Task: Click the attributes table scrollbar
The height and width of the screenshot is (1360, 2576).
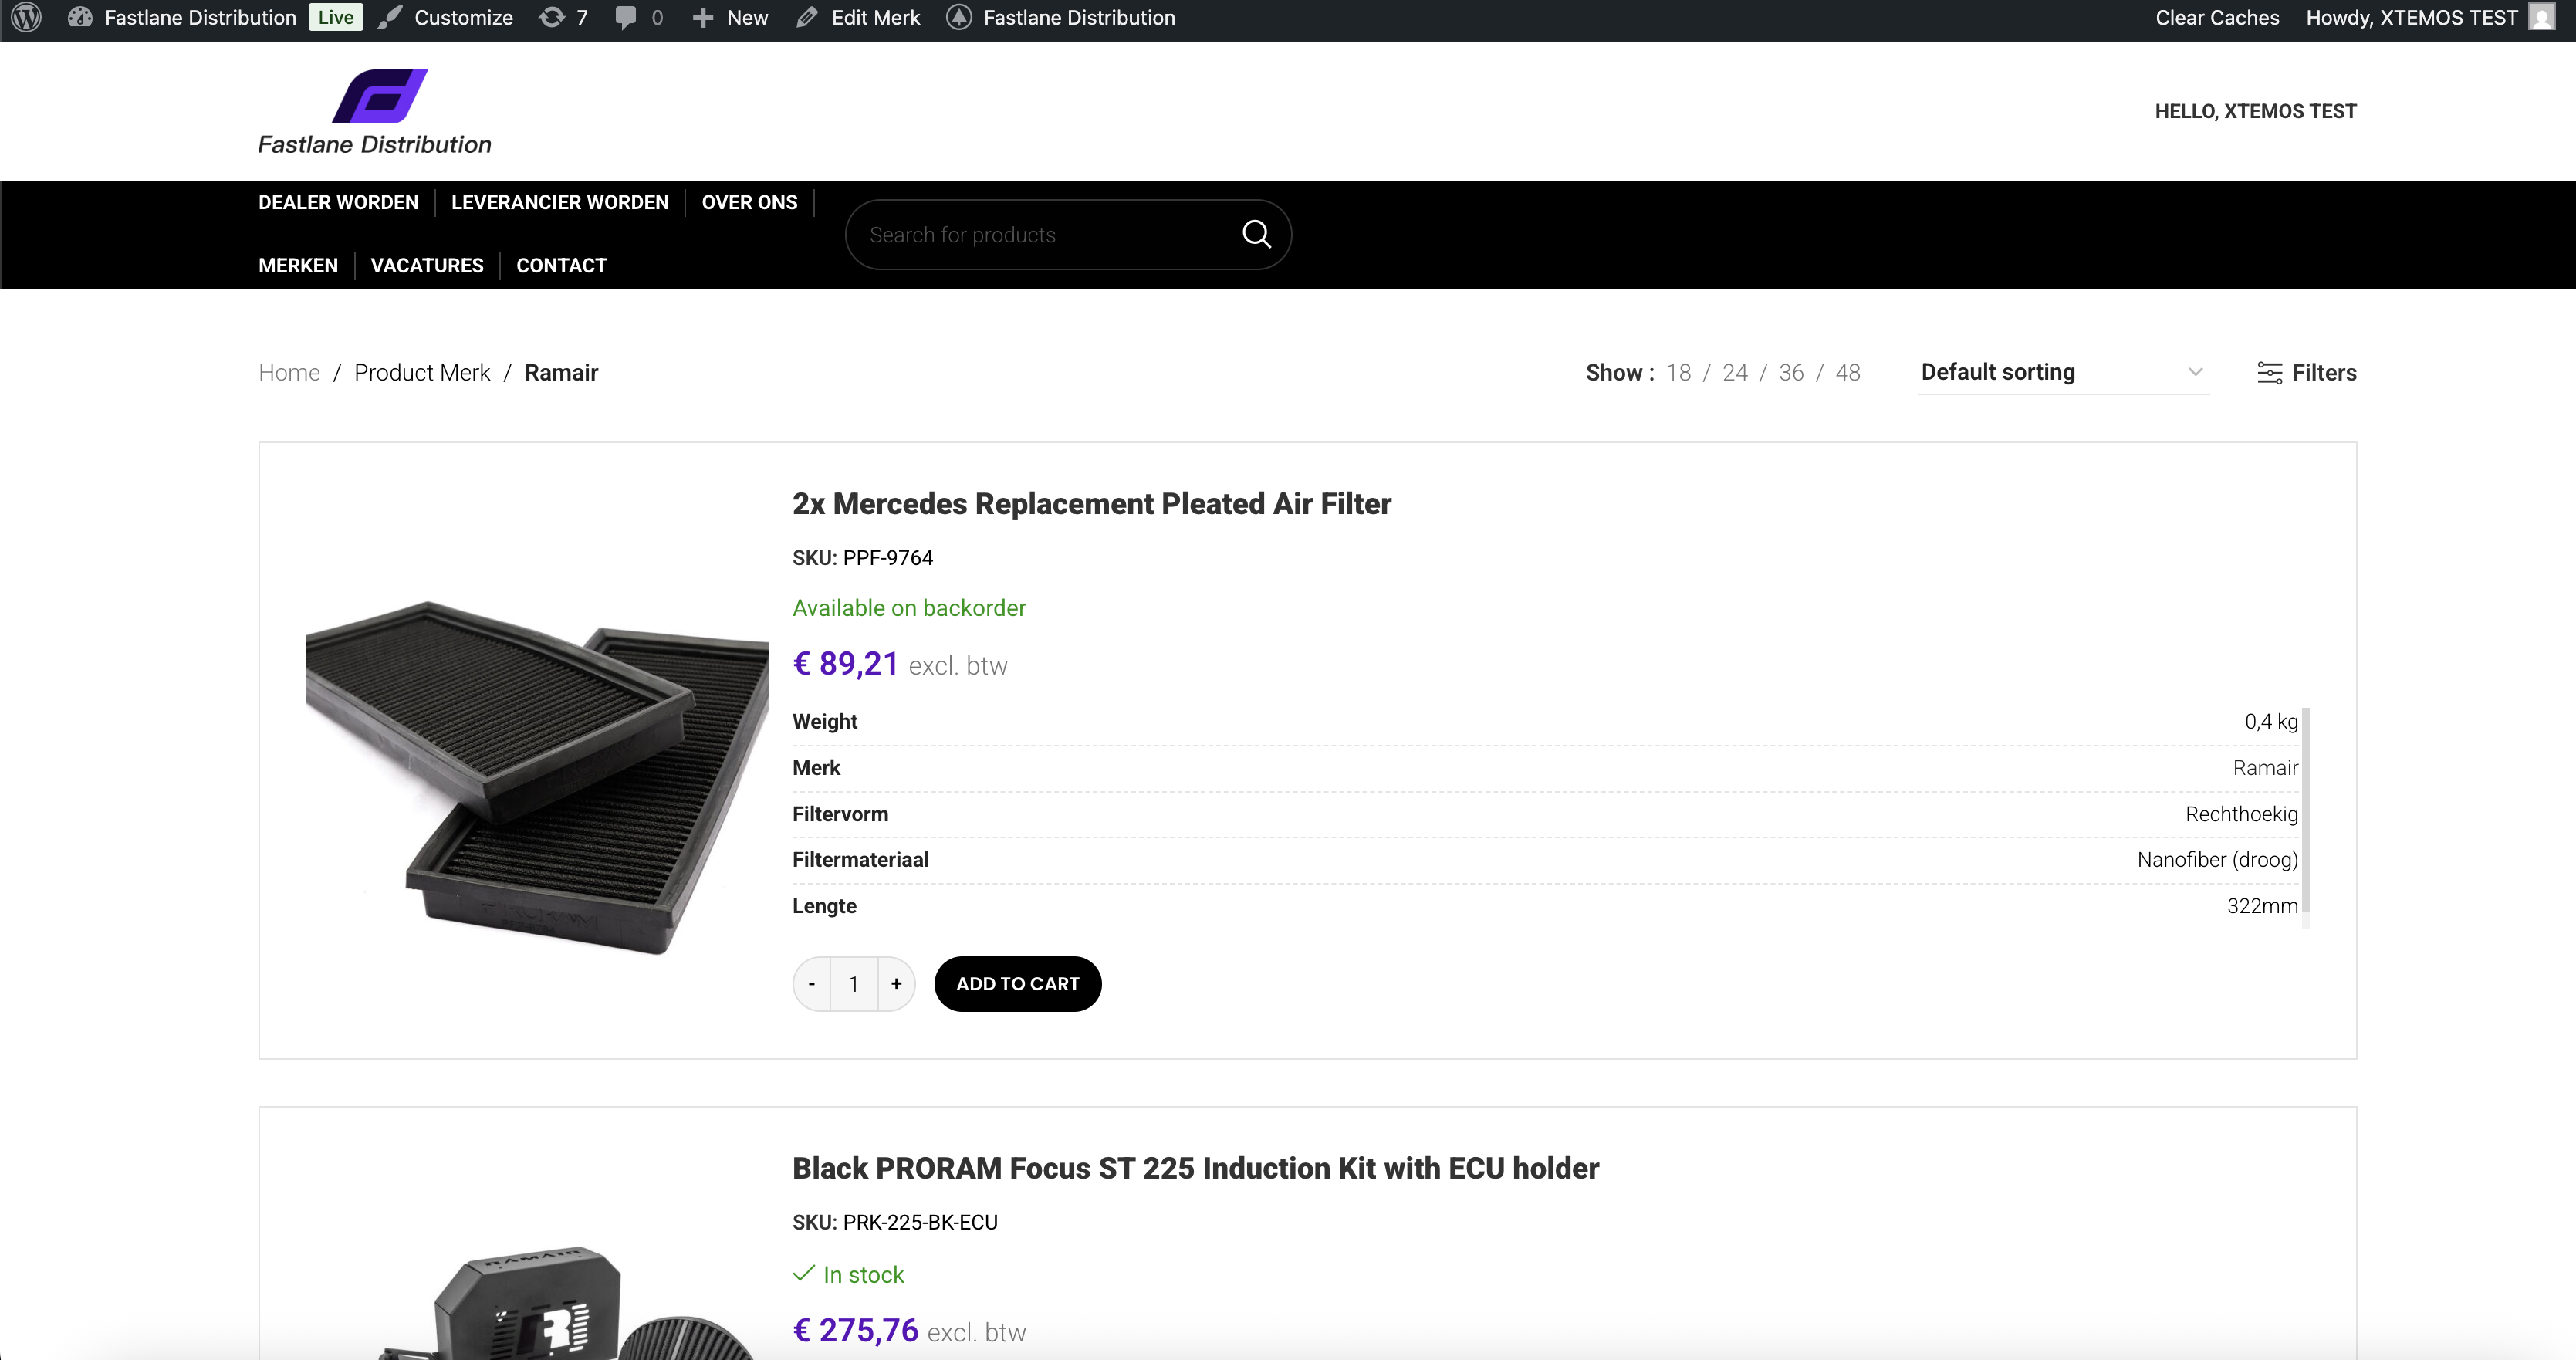Action: coord(2305,815)
